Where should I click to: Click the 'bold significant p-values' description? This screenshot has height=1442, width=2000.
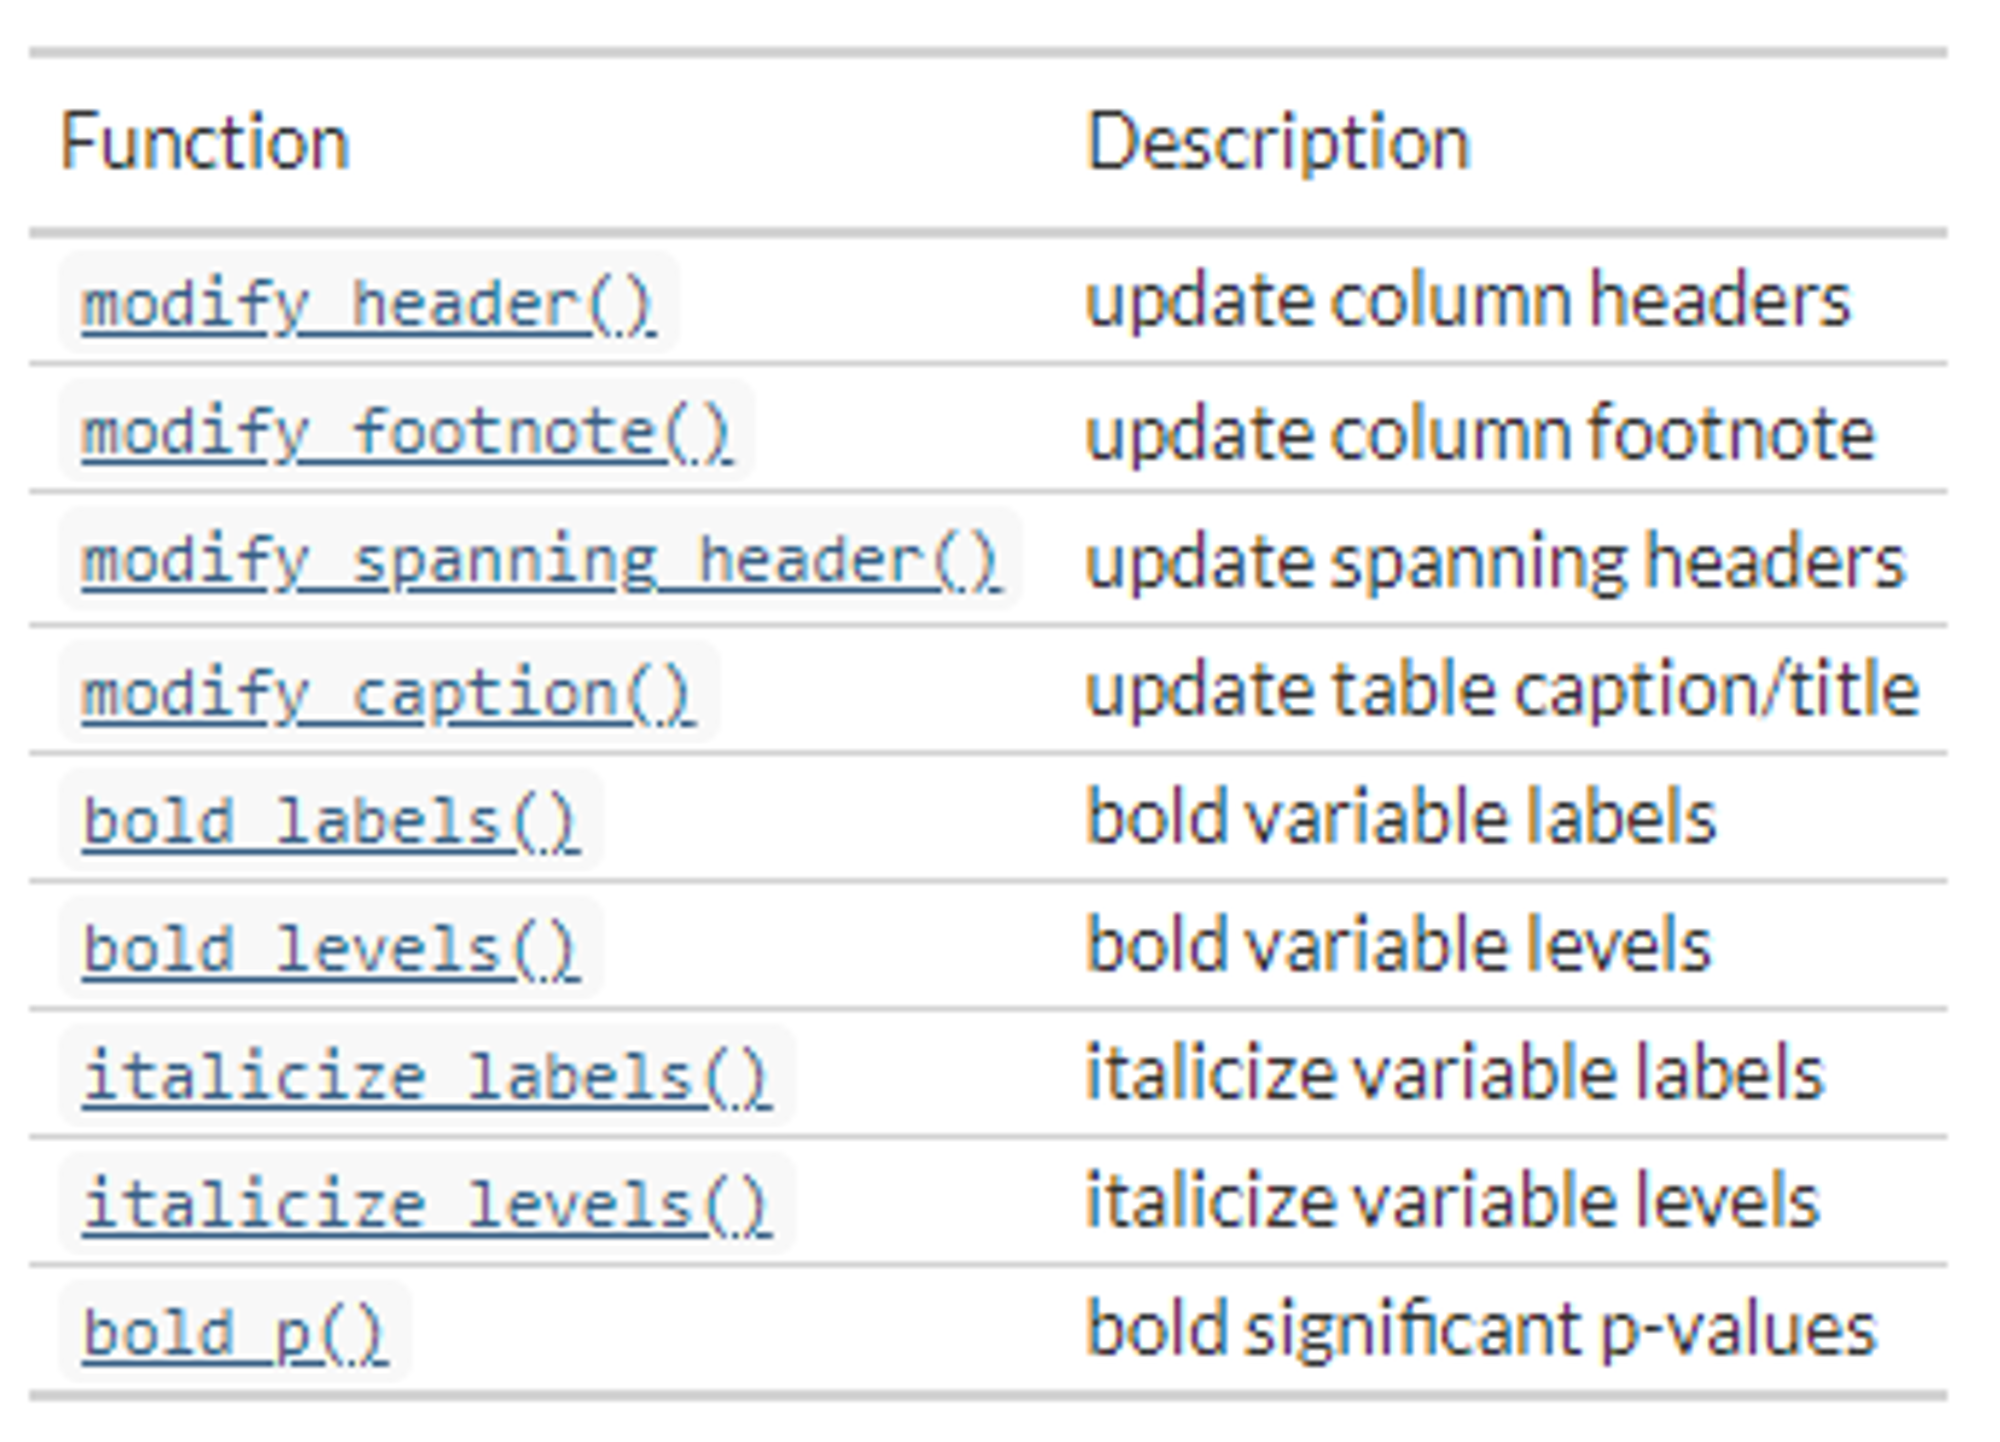tap(1481, 1330)
